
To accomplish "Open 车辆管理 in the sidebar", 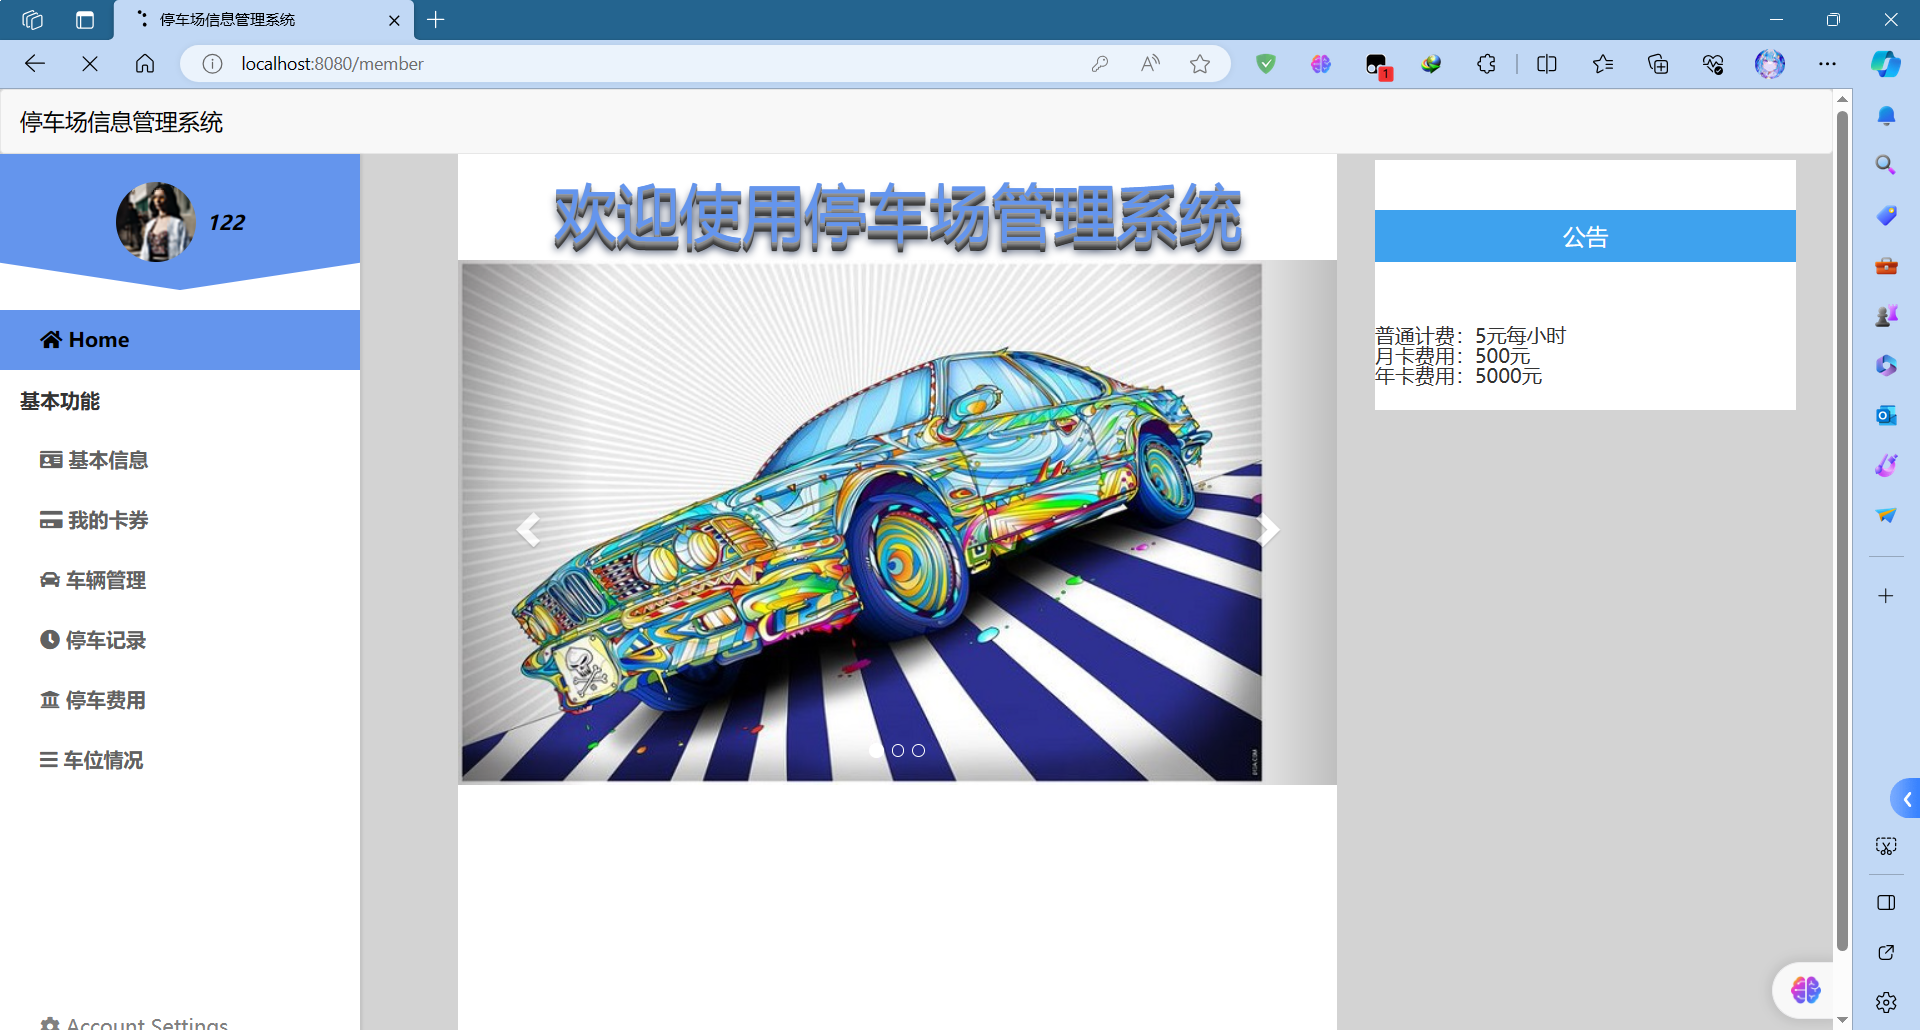I will 93,580.
